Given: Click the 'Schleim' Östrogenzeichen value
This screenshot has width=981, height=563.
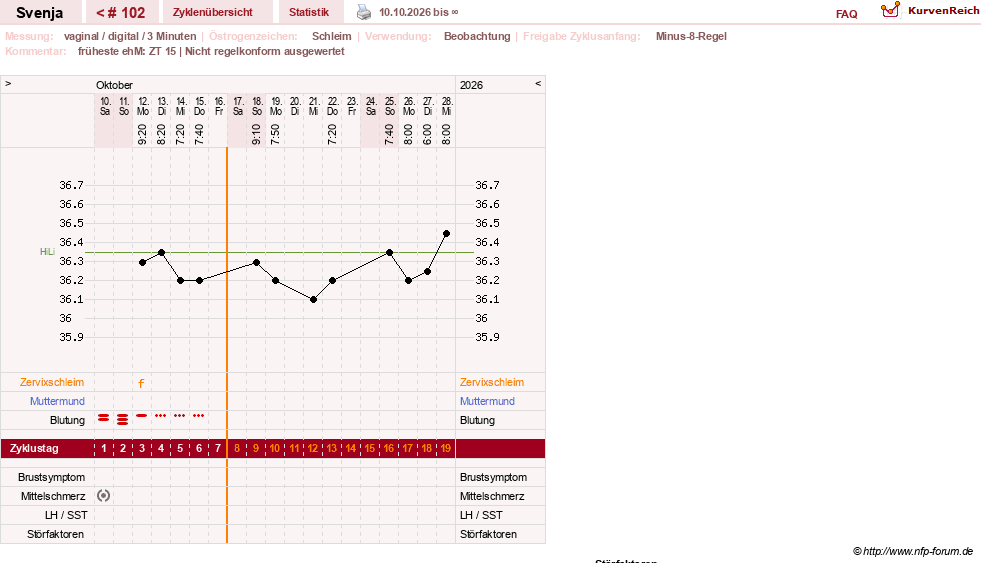Looking at the screenshot, I should pos(332,36).
